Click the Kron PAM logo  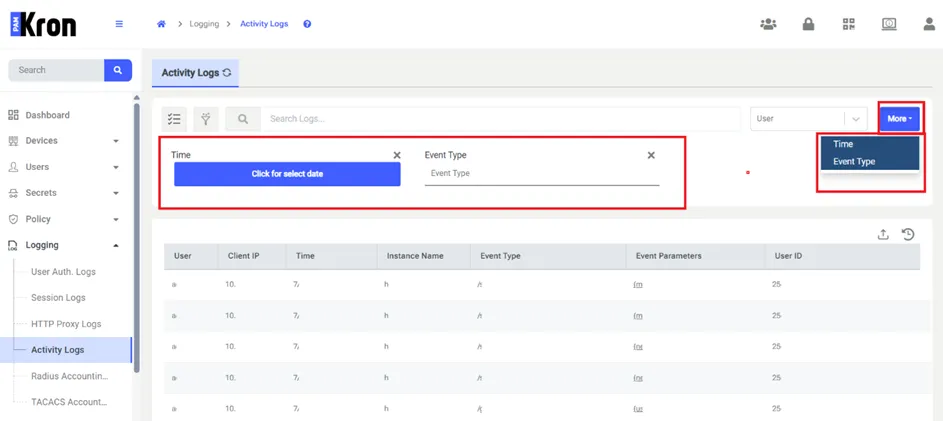[x=43, y=24]
